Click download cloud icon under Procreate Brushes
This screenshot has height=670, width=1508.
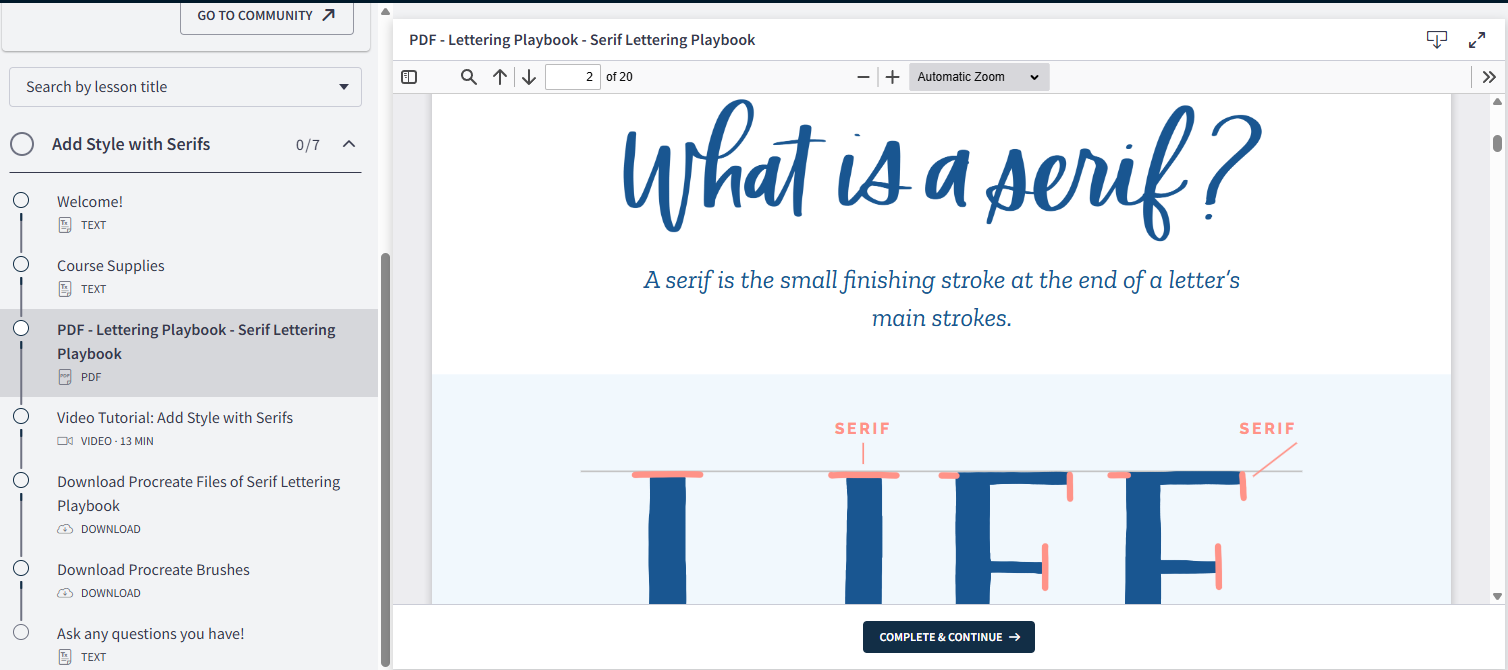point(65,593)
